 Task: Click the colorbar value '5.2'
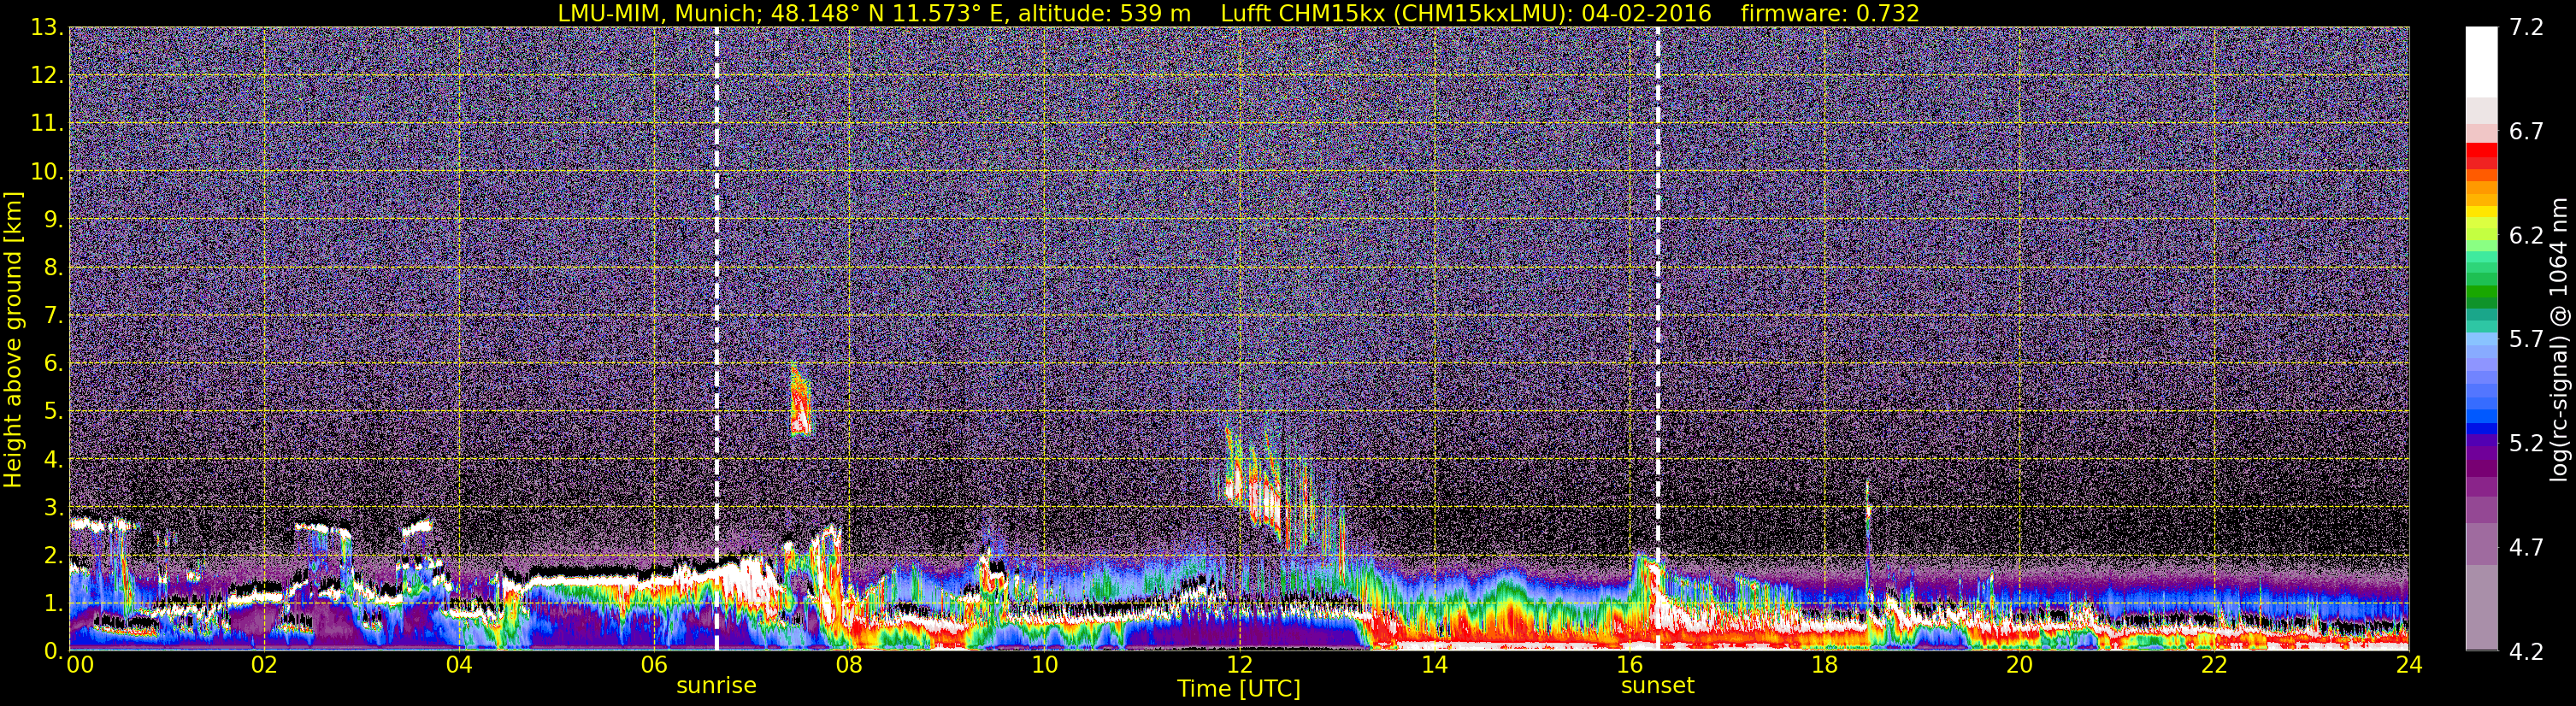(2526, 443)
